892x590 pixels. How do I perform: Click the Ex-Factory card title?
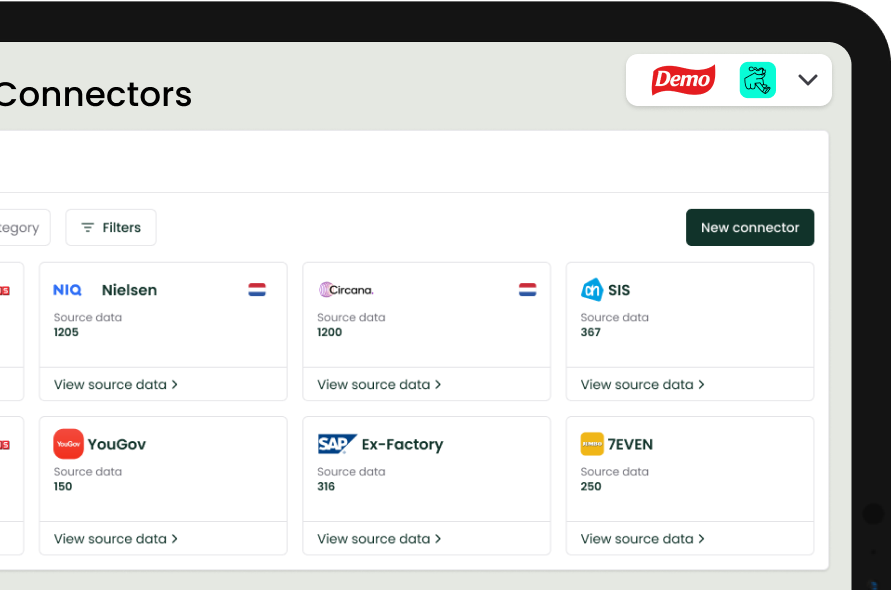pos(402,444)
